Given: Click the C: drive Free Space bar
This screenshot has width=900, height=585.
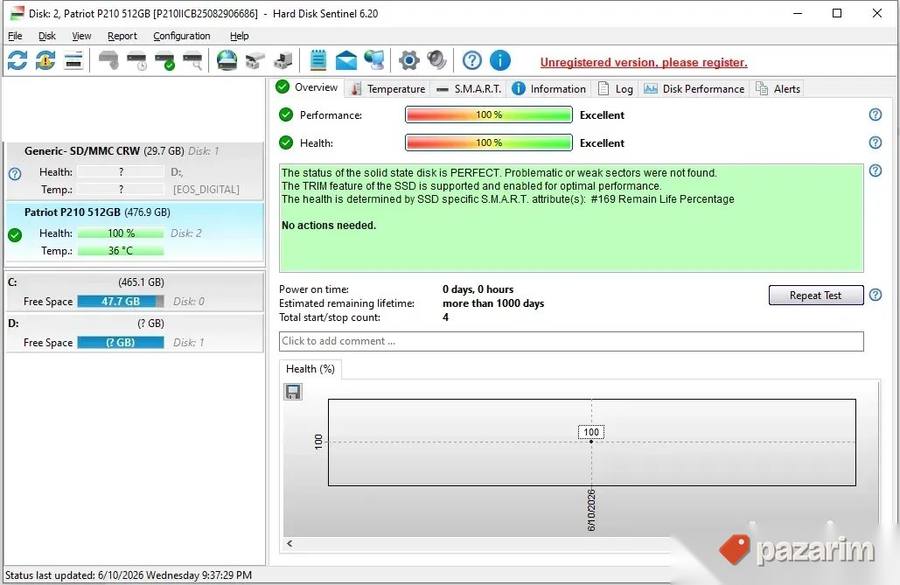Looking at the screenshot, I should (x=121, y=301).
